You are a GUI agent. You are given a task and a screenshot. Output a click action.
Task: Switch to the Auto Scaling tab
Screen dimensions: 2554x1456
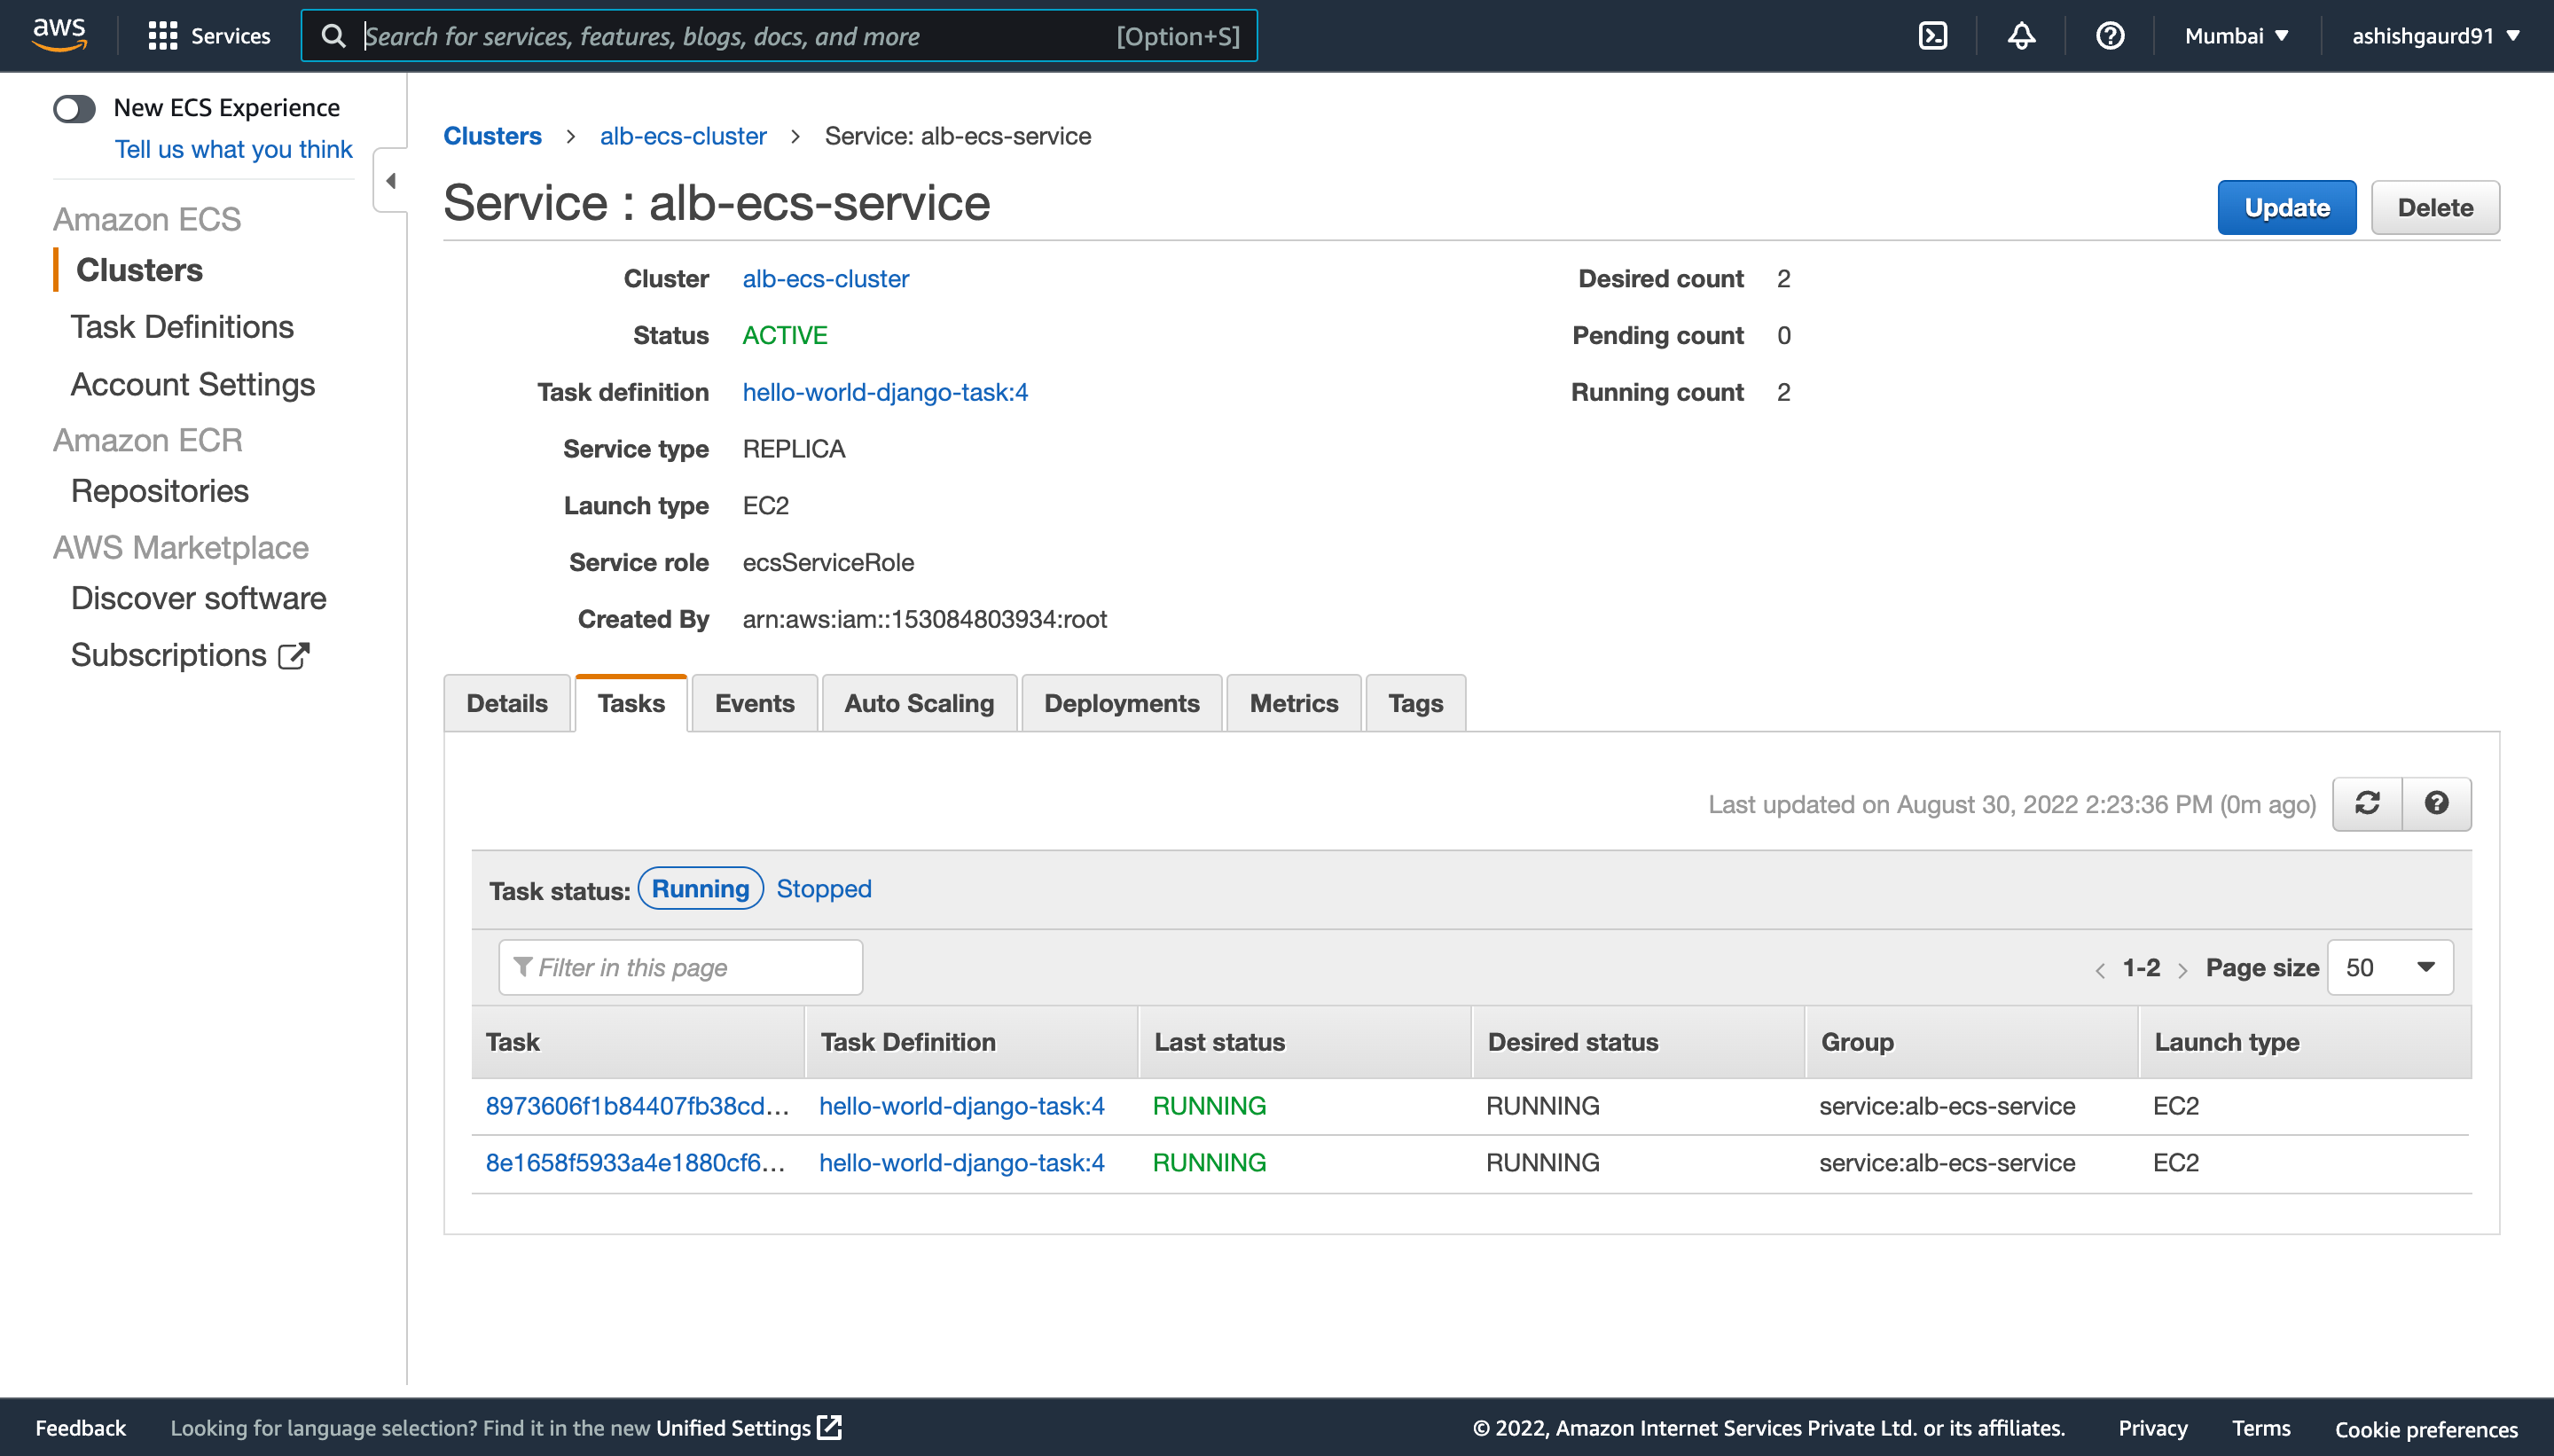click(x=919, y=701)
